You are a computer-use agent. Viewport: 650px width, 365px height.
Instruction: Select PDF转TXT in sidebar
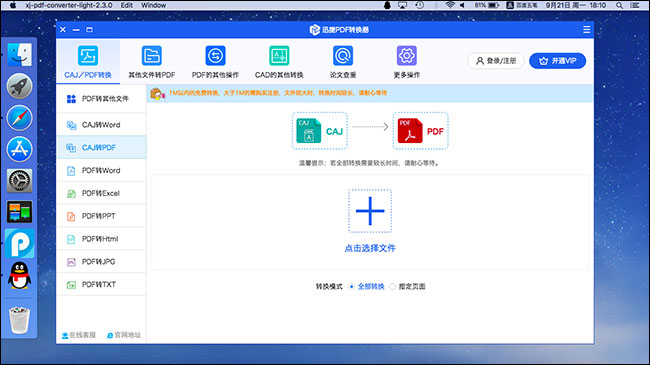[x=101, y=285]
